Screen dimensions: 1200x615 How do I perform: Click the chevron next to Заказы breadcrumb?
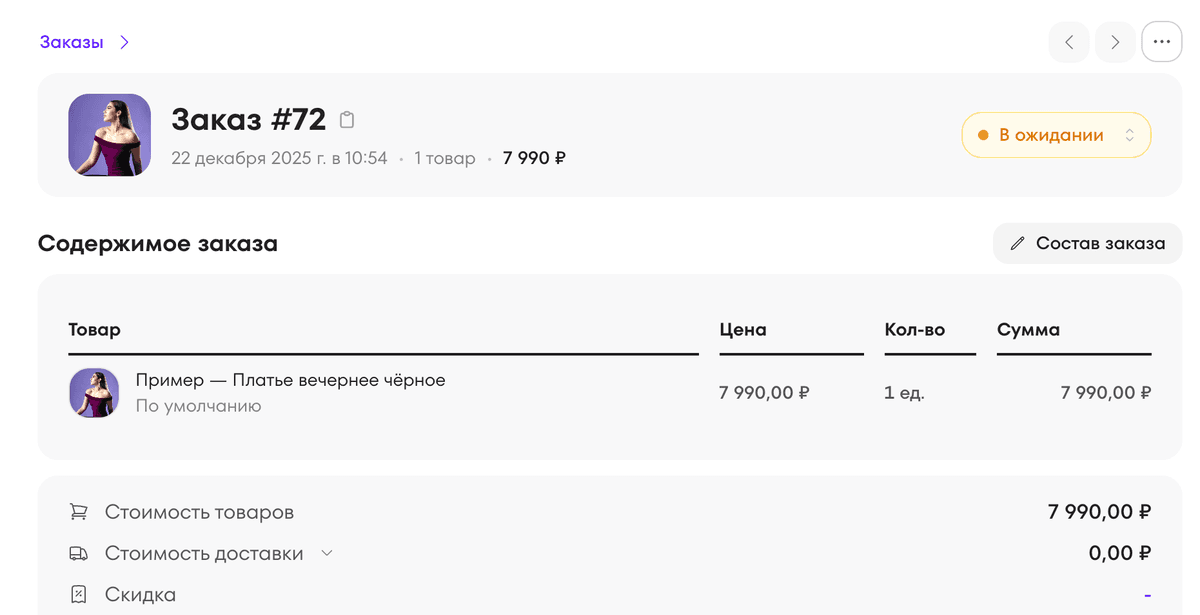point(125,42)
